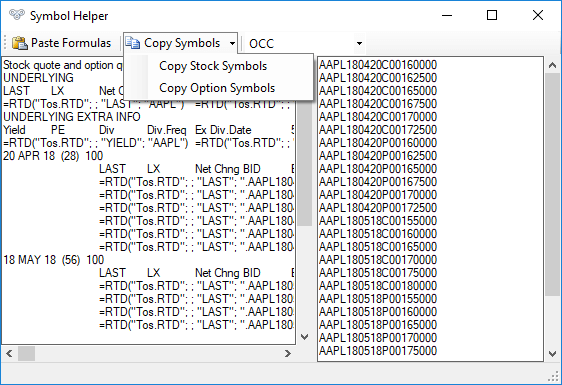The height and width of the screenshot is (385, 562).
Task: Click the Div.Freq column header text
Action: pyautogui.click(x=167, y=130)
